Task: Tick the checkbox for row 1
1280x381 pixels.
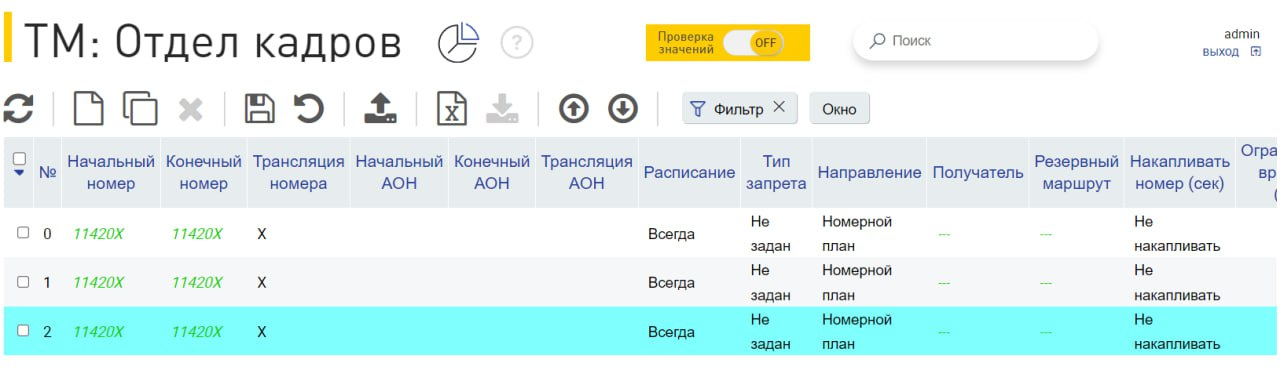Action: (x=23, y=282)
